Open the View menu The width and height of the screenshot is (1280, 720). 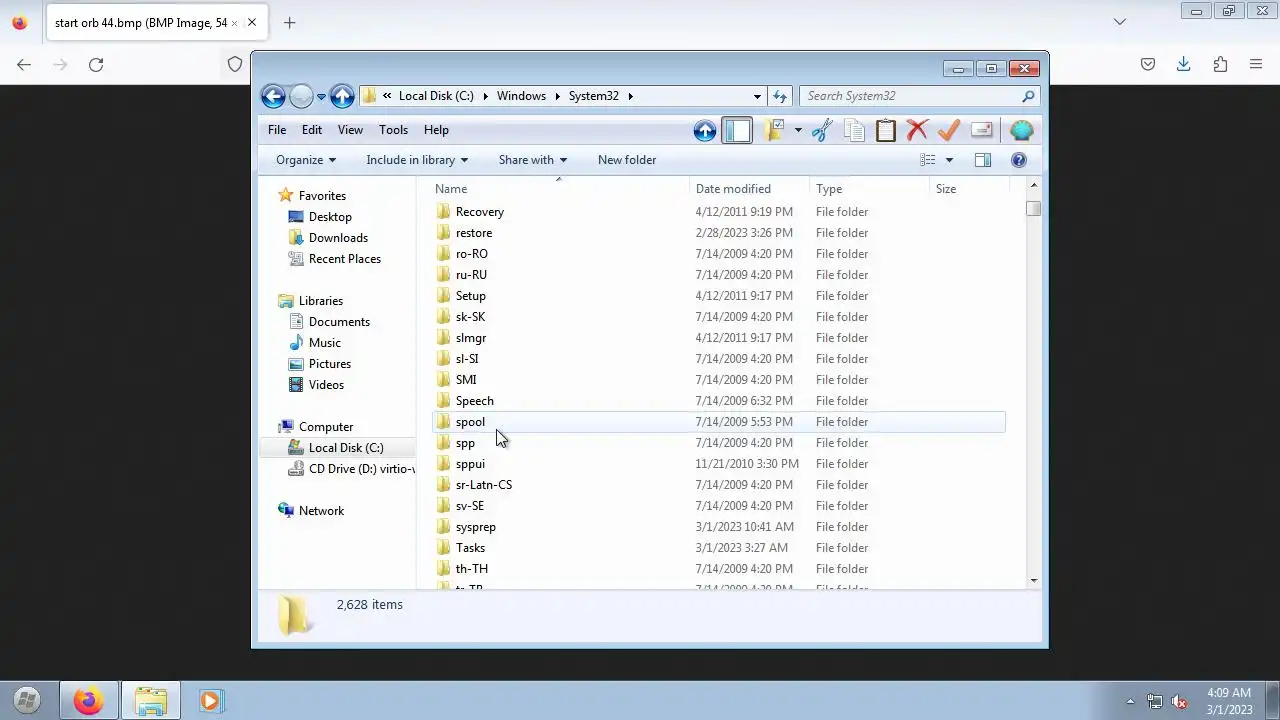[x=350, y=130]
